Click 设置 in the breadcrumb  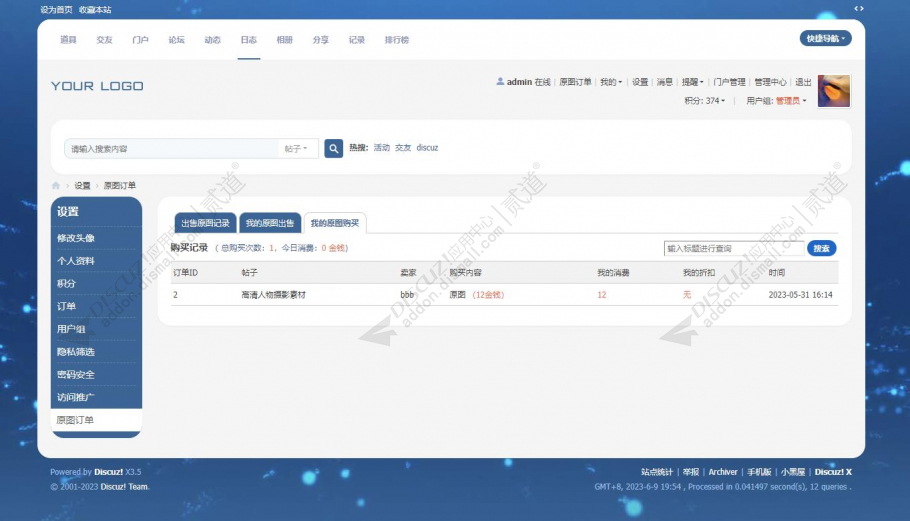(x=82, y=186)
